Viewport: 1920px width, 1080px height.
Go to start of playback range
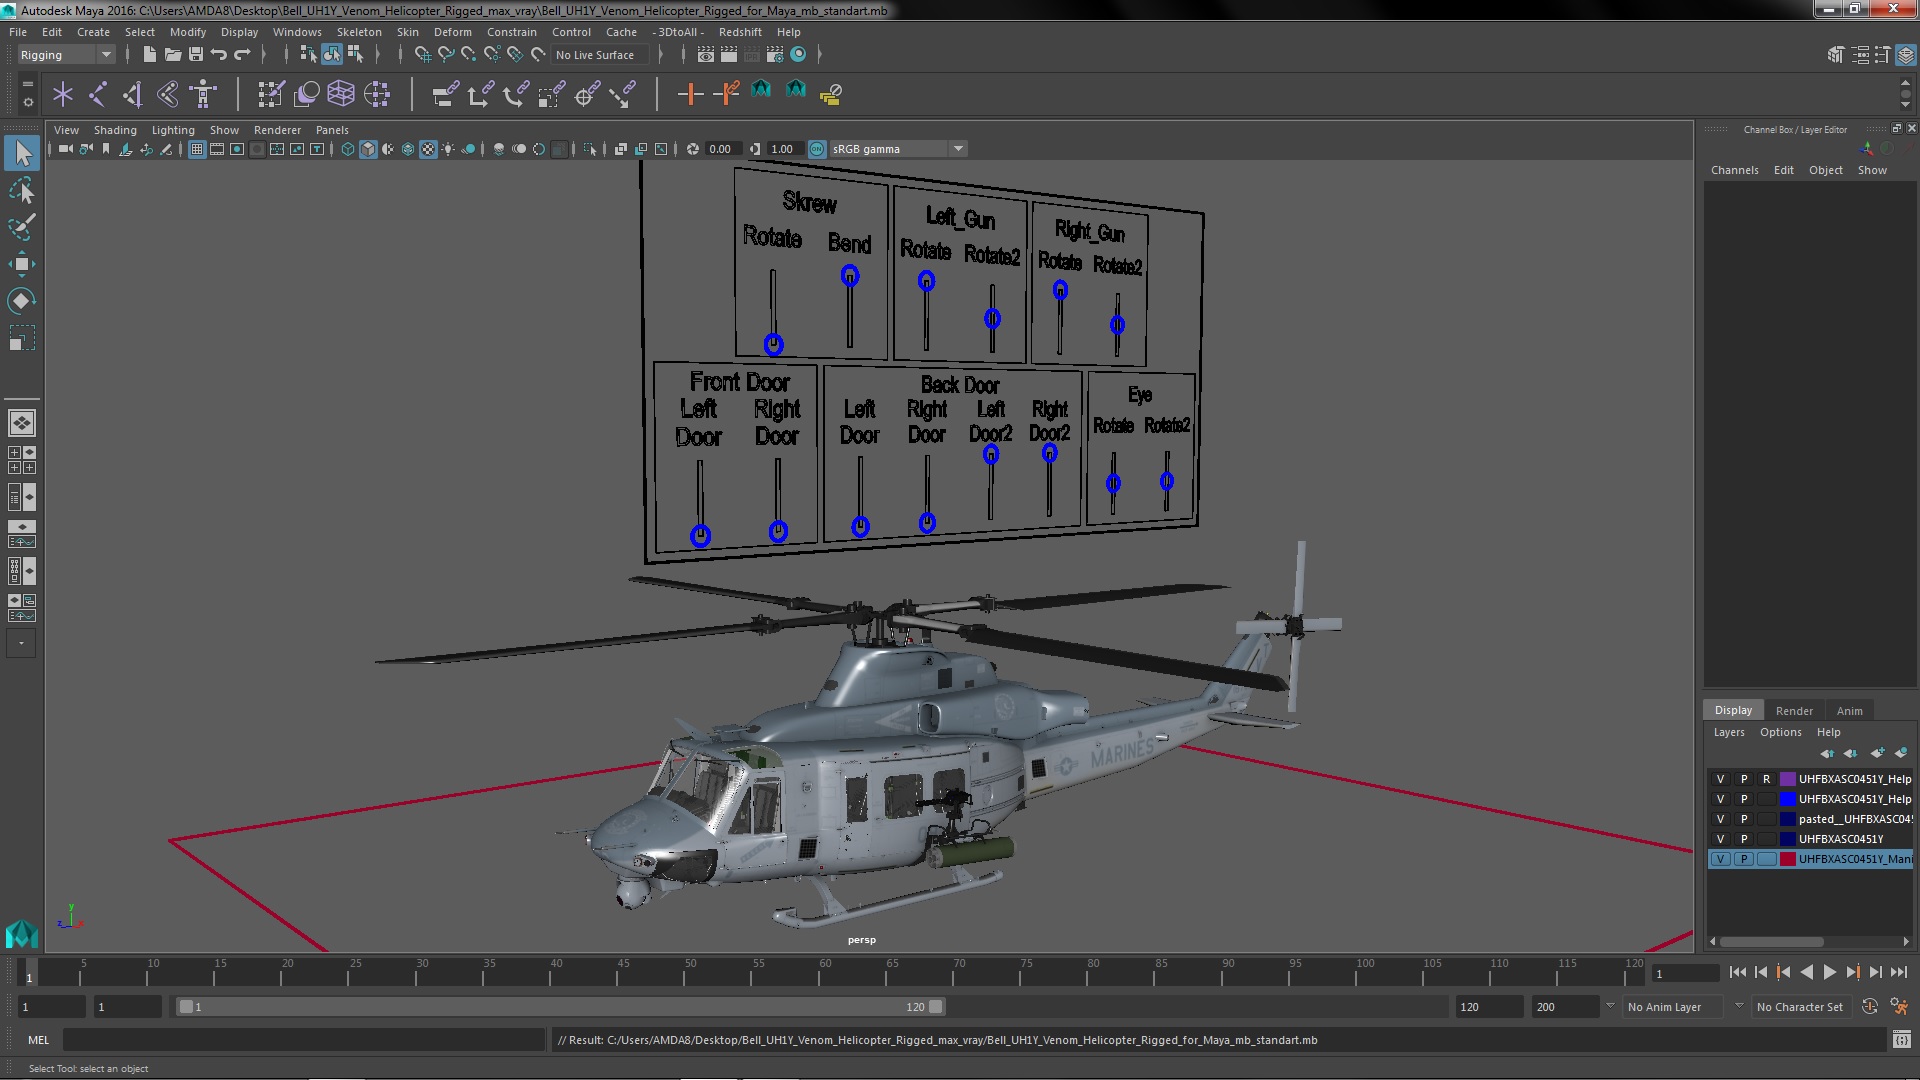pos(1737,972)
